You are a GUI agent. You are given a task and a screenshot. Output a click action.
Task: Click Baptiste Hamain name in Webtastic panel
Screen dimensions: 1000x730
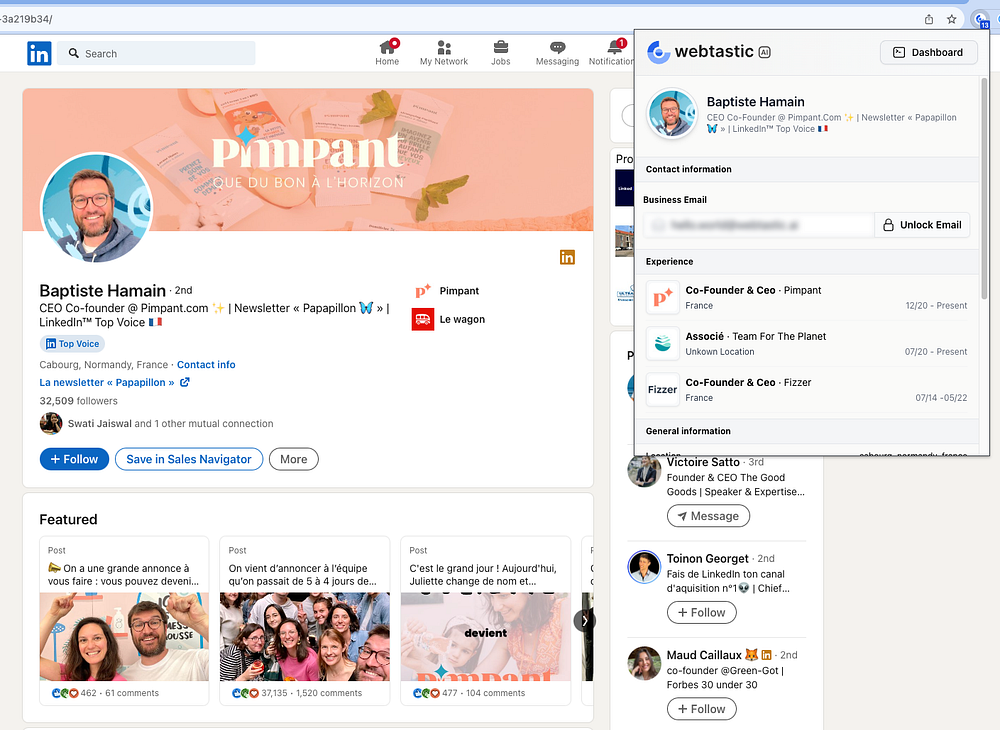pos(755,102)
